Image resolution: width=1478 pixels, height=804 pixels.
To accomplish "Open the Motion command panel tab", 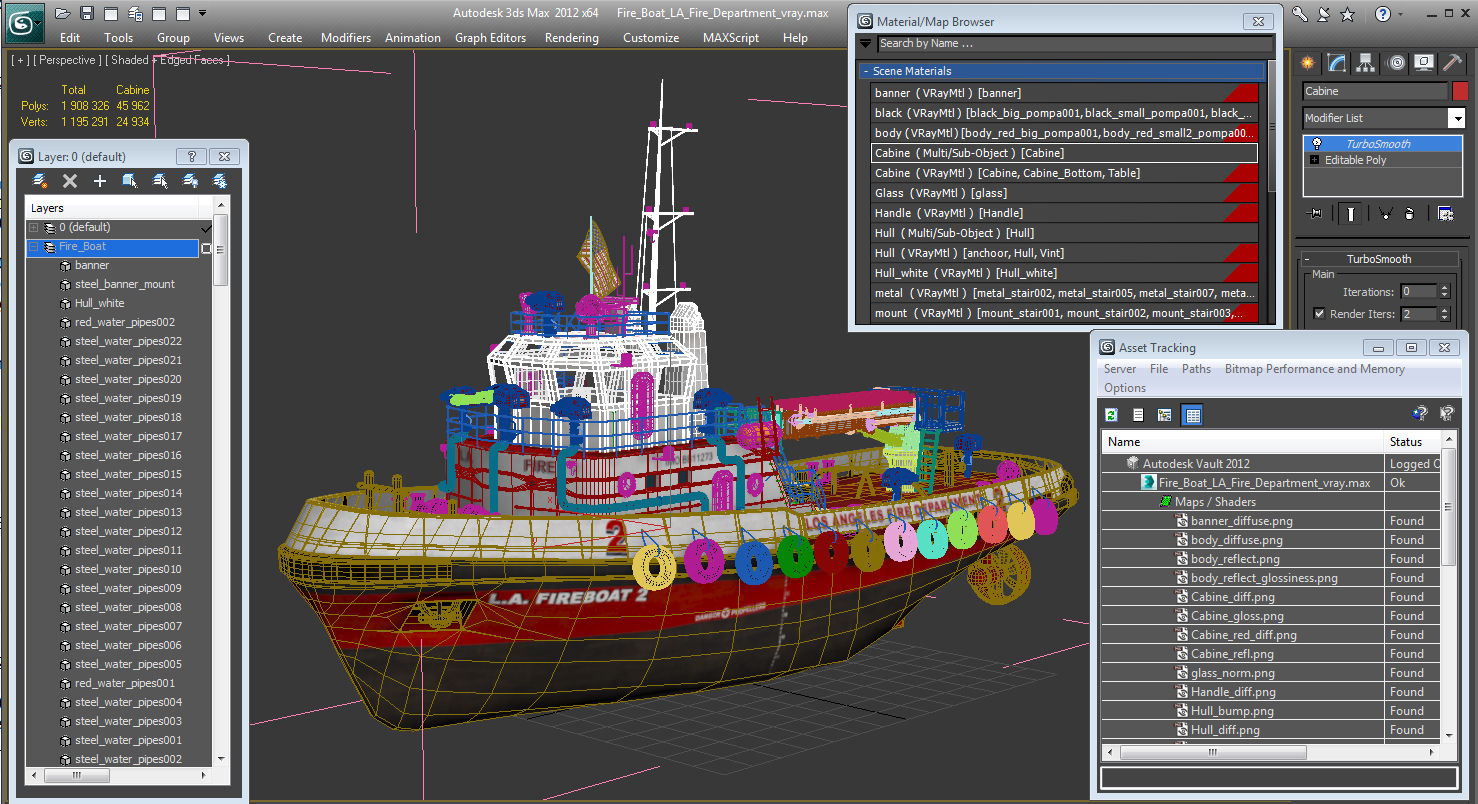I will 1396,63.
